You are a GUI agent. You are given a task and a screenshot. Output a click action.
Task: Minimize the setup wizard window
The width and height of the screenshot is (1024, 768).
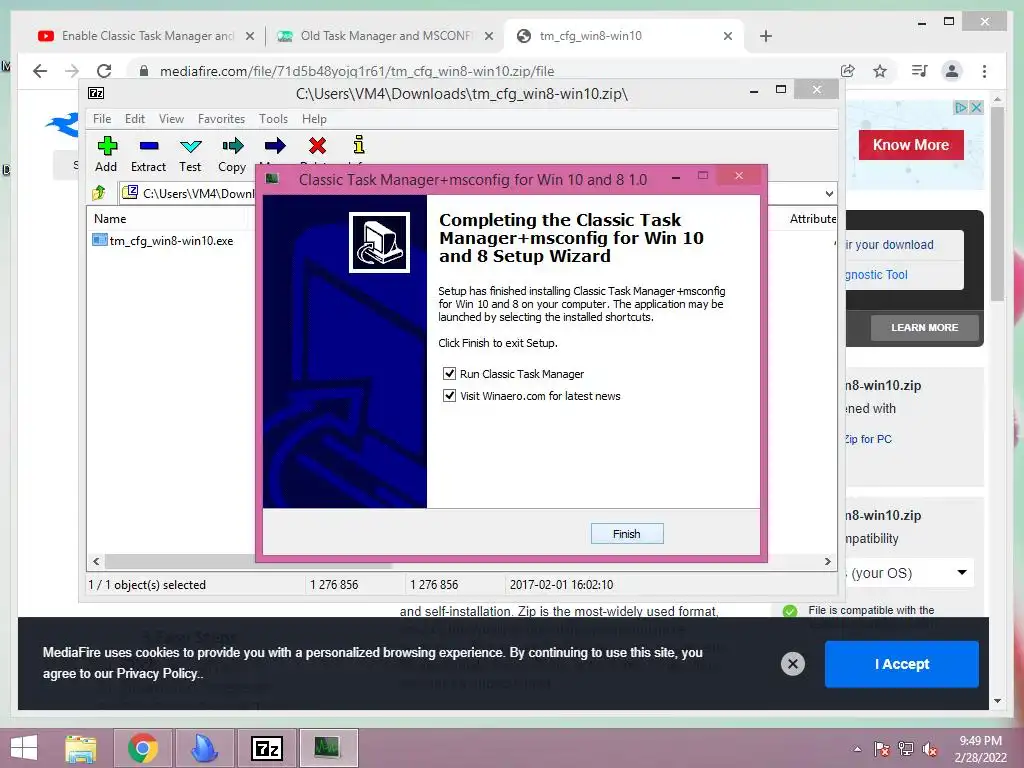[x=676, y=177]
